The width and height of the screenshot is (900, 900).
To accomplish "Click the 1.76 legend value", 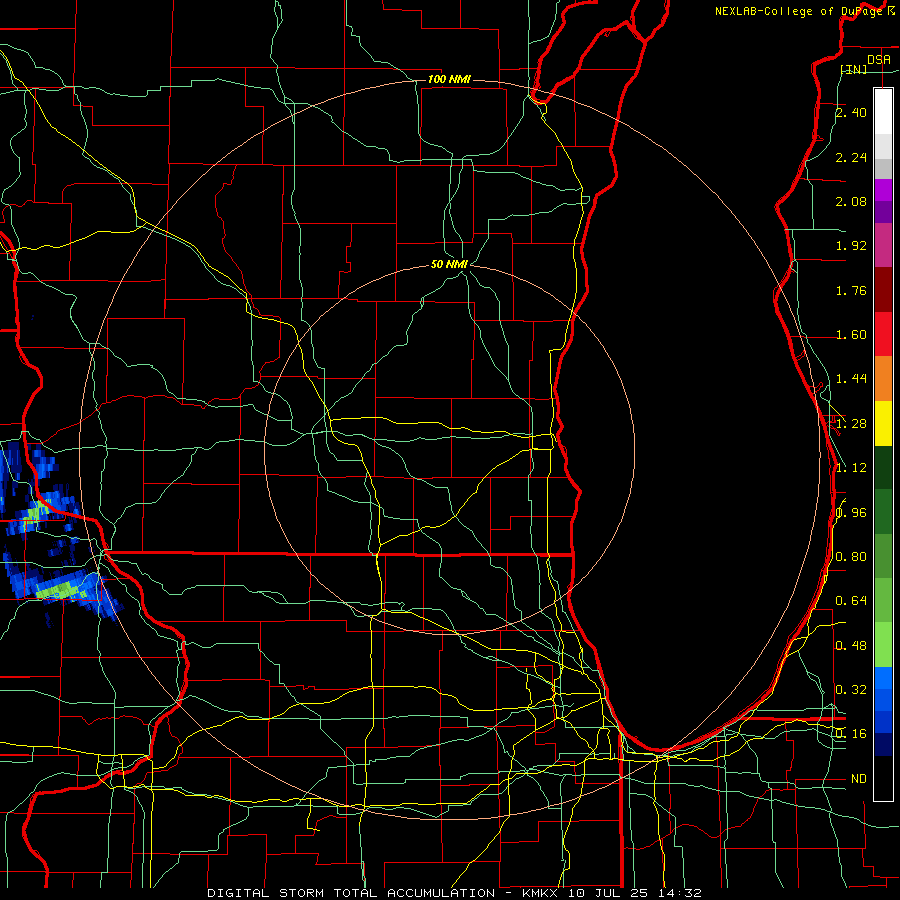I will click(x=851, y=290).
